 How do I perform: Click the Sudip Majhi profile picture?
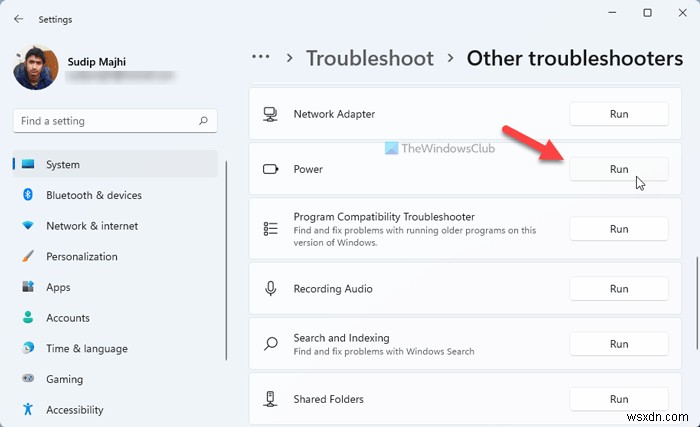(x=36, y=67)
